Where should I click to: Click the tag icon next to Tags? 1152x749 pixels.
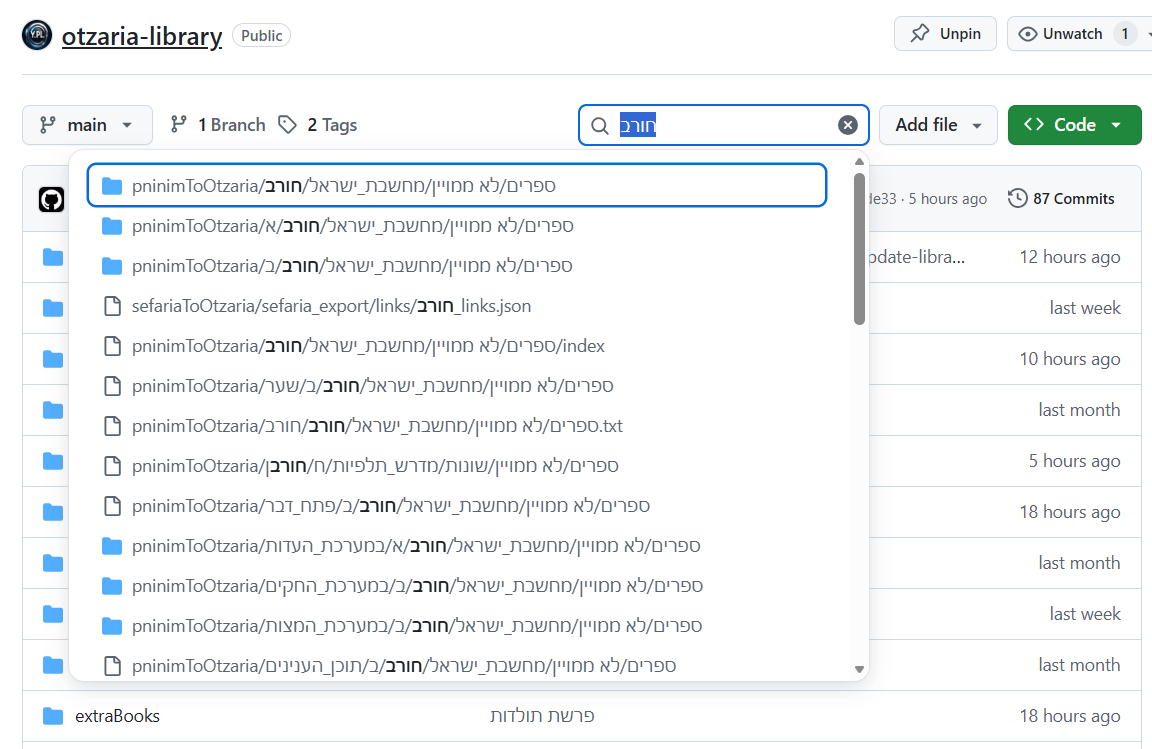288,125
